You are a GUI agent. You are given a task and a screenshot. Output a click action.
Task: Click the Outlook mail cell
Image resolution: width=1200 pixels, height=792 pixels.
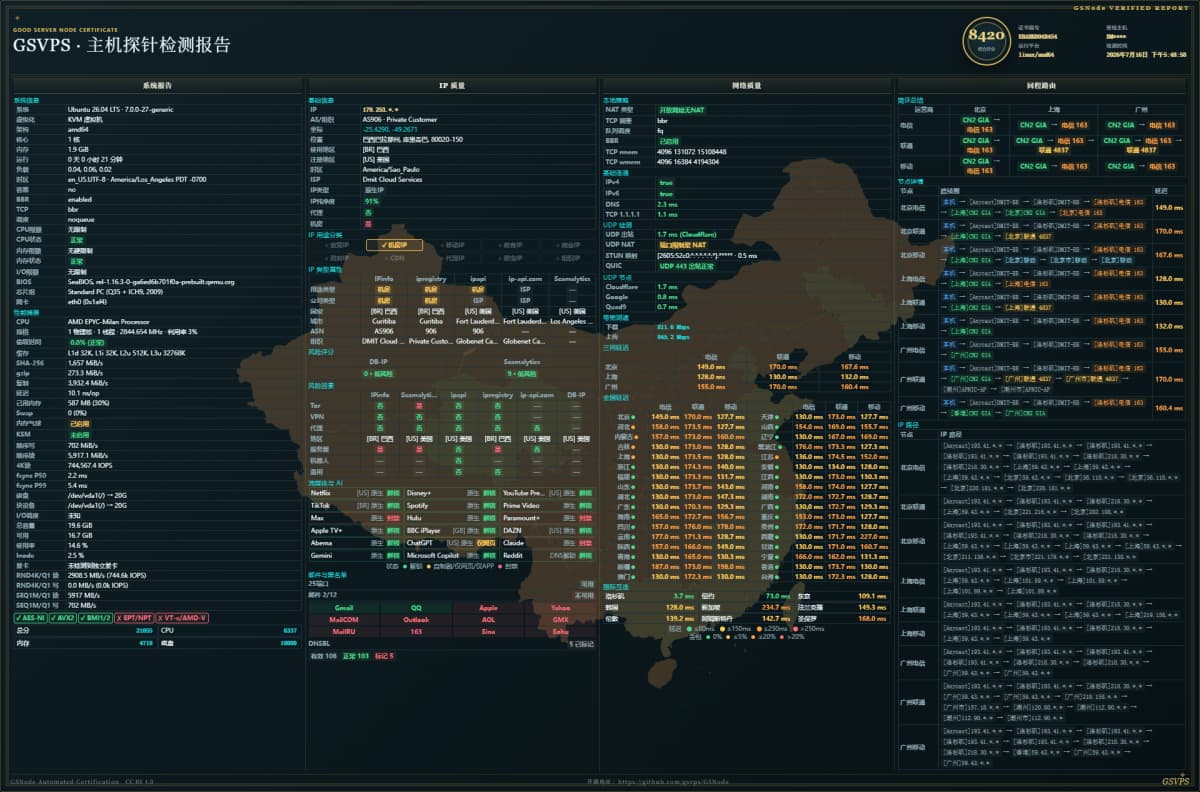(x=416, y=619)
